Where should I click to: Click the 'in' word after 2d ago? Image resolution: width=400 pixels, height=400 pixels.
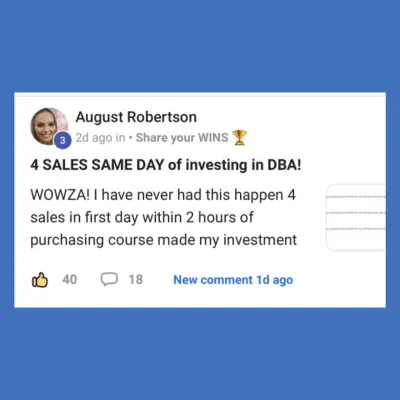coord(120,138)
